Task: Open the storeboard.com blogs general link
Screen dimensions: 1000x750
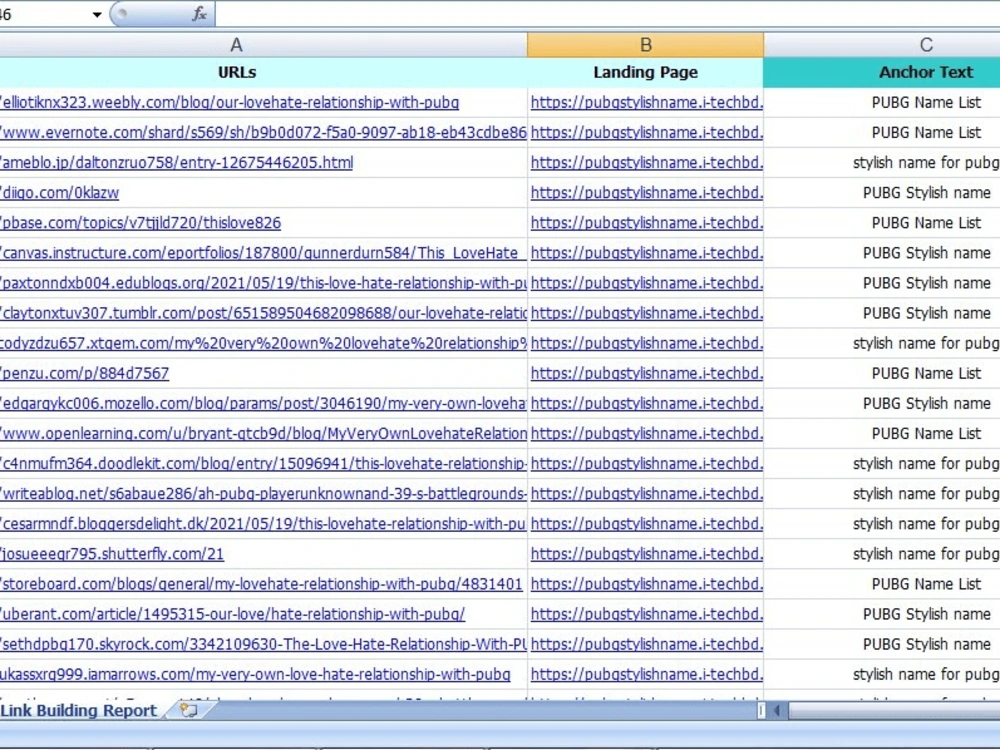Action: [261, 584]
